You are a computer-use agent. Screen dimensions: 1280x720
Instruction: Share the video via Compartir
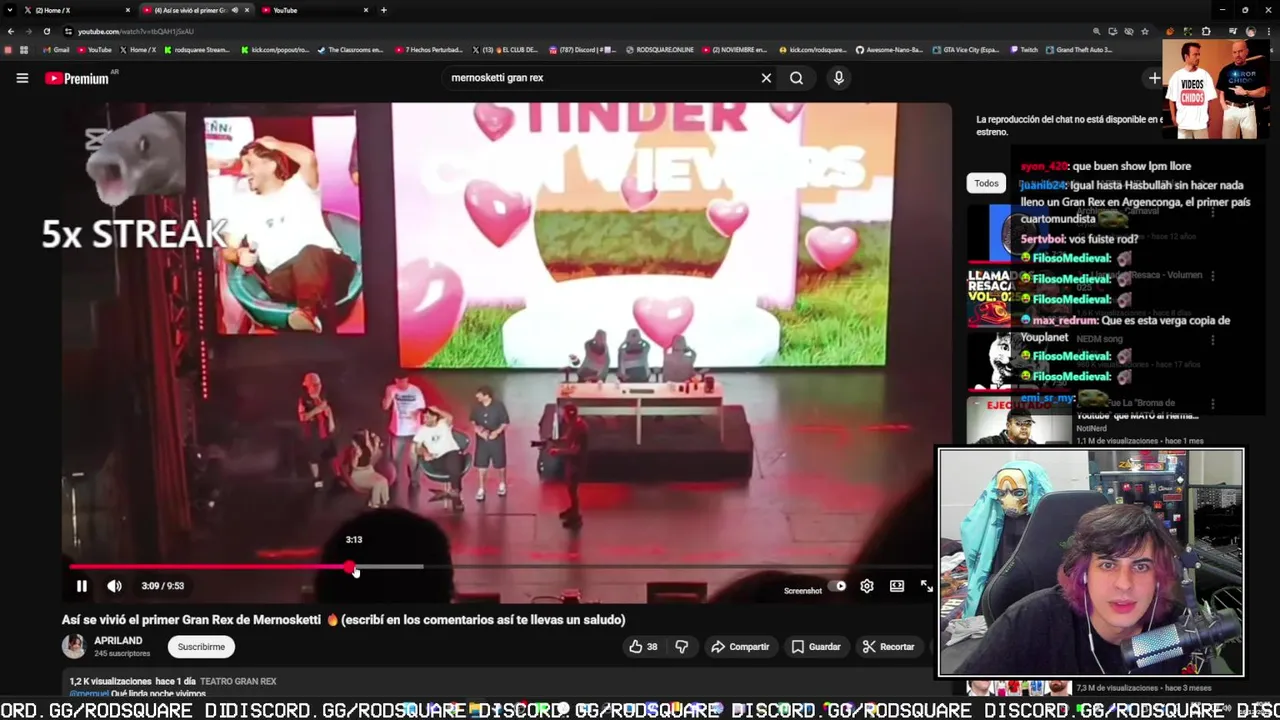pos(740,647)
